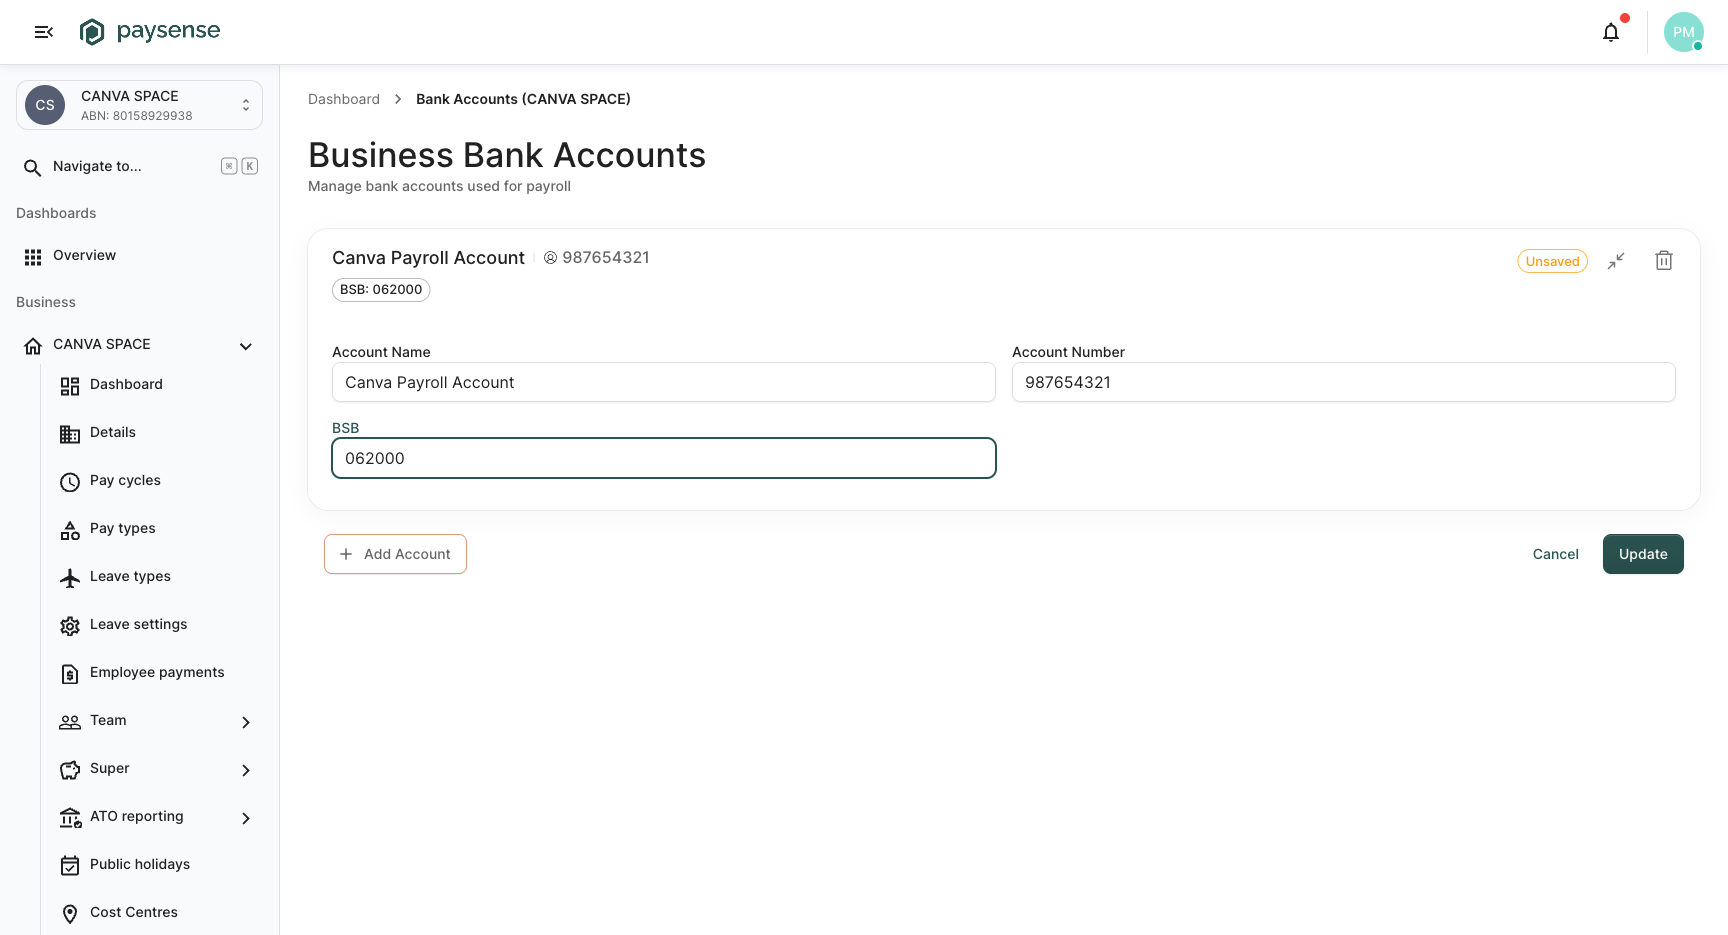Click the plus icon in Add Account
This screenshot has height=935, width=1728.
click(346, 554)
